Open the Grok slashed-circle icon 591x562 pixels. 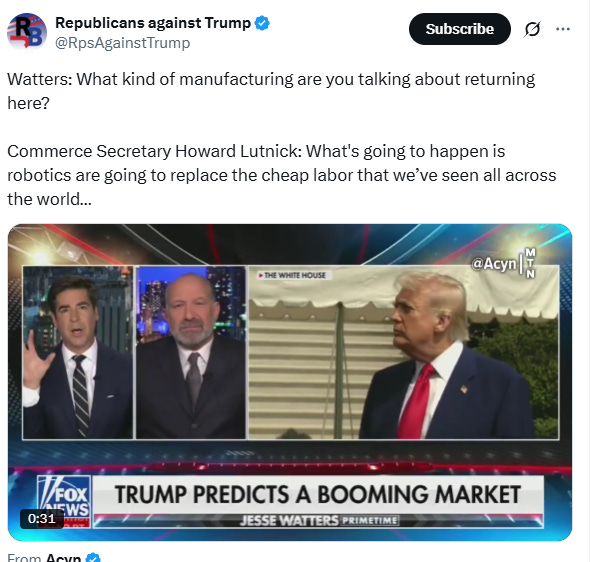coord(532,29)
